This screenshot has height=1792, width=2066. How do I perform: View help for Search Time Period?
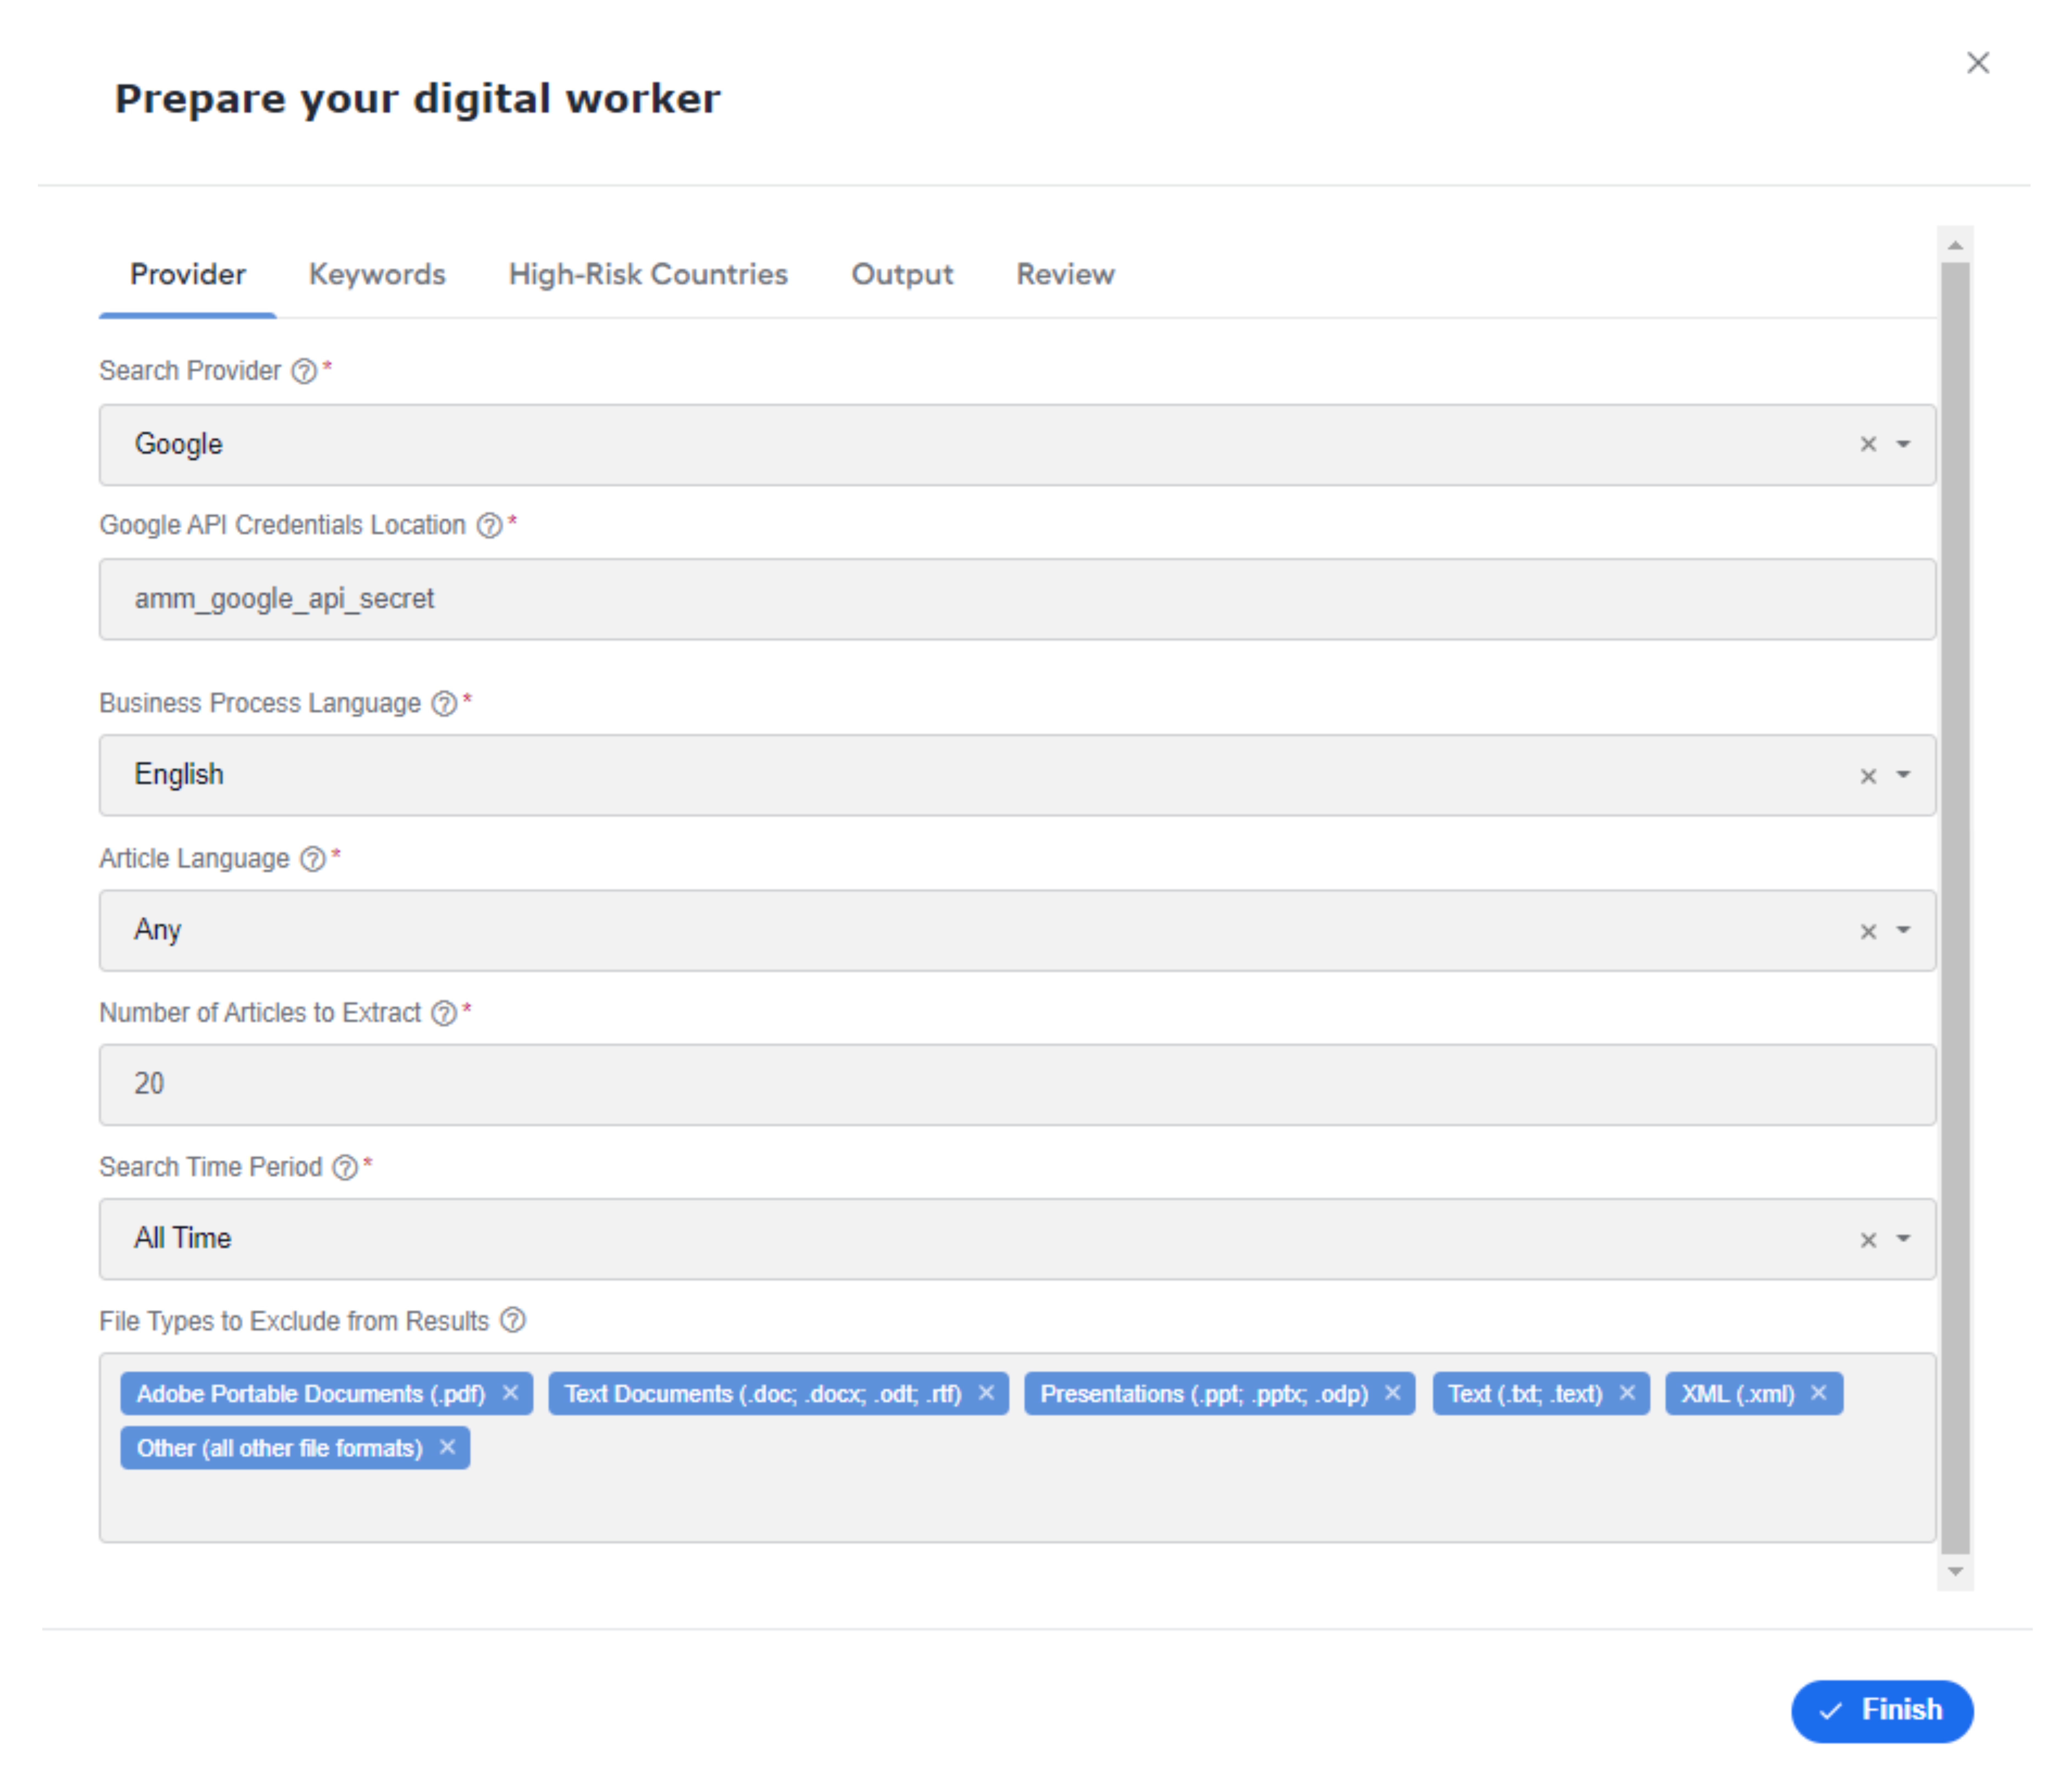tap(345, 1167)
